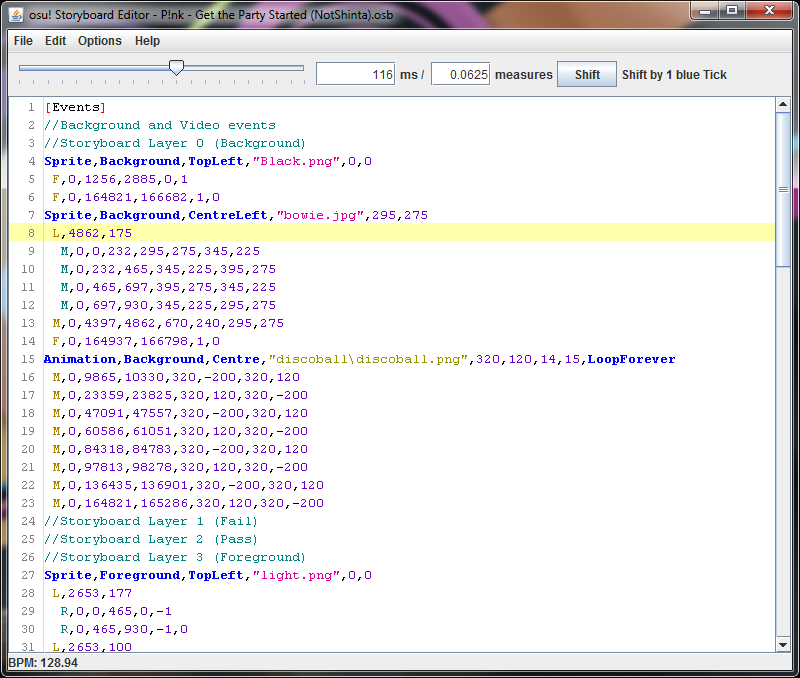Click the scrollbar up arrow
Viewport: 800px width, 678px height.
click(x=783, y=105)
